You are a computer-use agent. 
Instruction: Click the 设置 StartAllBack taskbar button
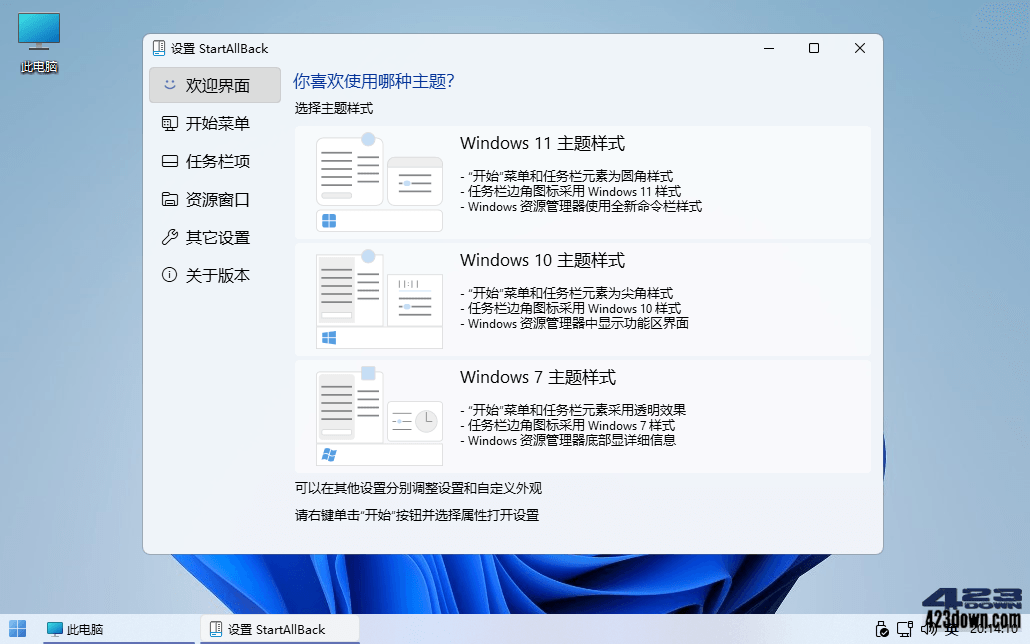[x=278, y=629]
